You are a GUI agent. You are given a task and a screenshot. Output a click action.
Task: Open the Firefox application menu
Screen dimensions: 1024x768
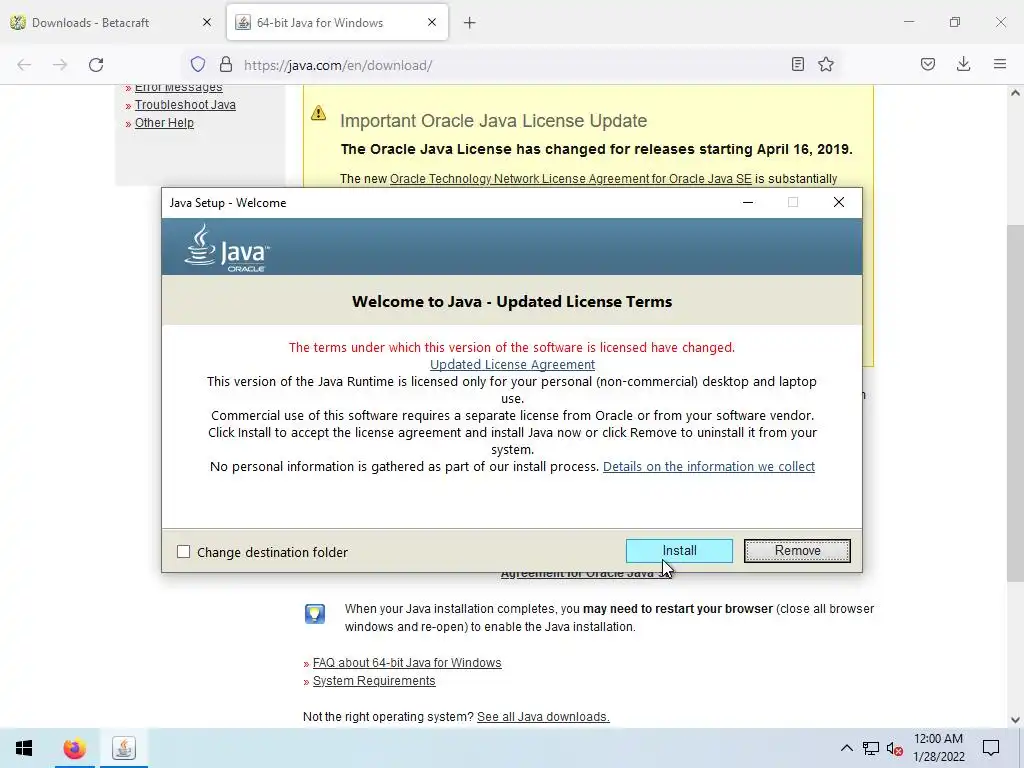[x=1000, y=64]
